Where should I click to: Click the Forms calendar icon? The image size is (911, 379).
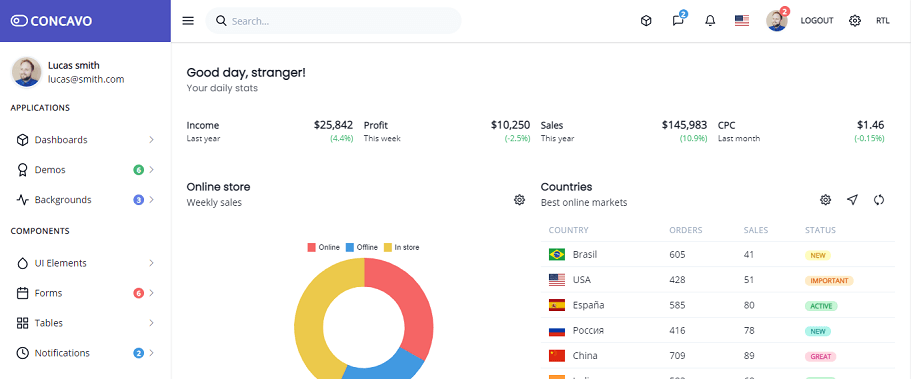pyautogui.click(x=22, y=293)
